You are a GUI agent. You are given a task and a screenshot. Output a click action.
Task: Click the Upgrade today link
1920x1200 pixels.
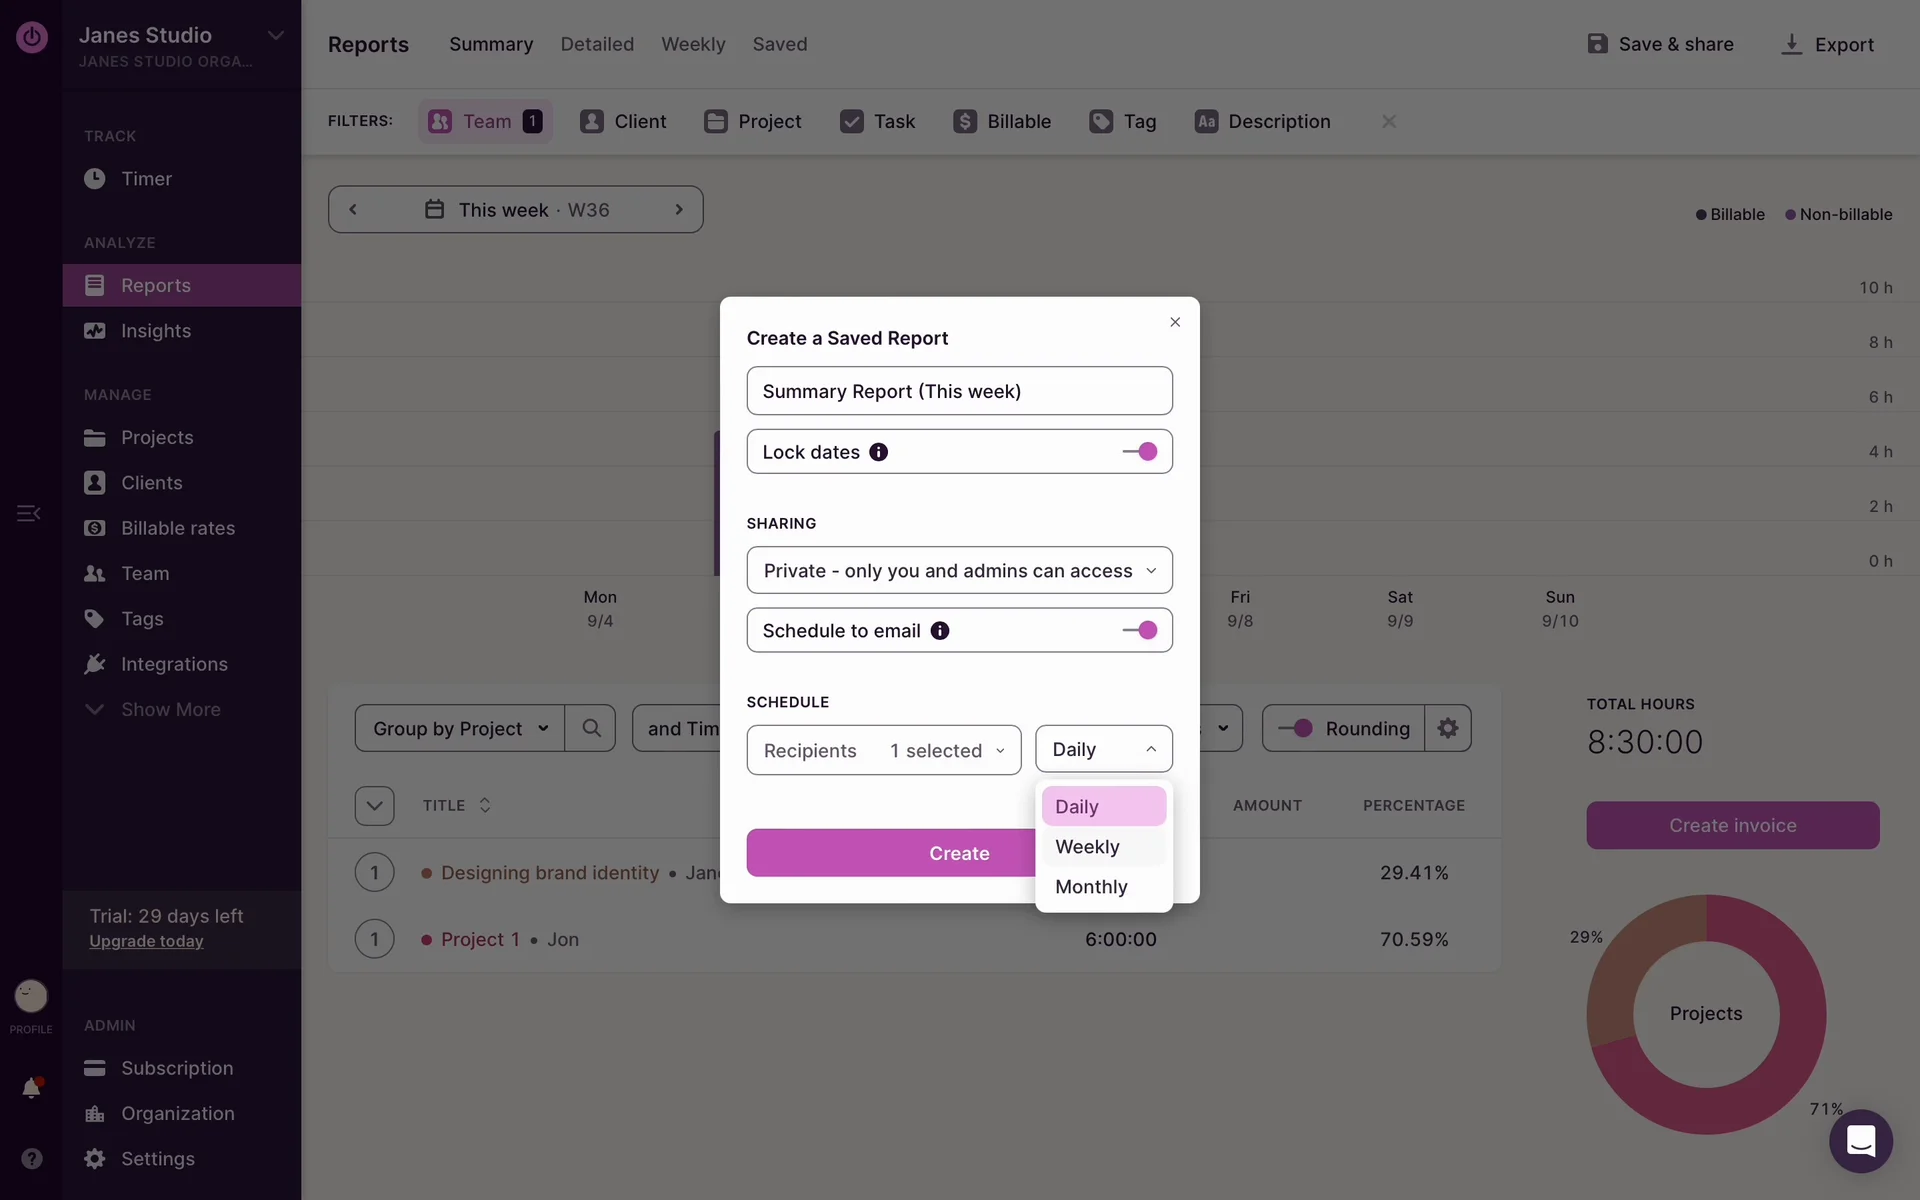146,941
